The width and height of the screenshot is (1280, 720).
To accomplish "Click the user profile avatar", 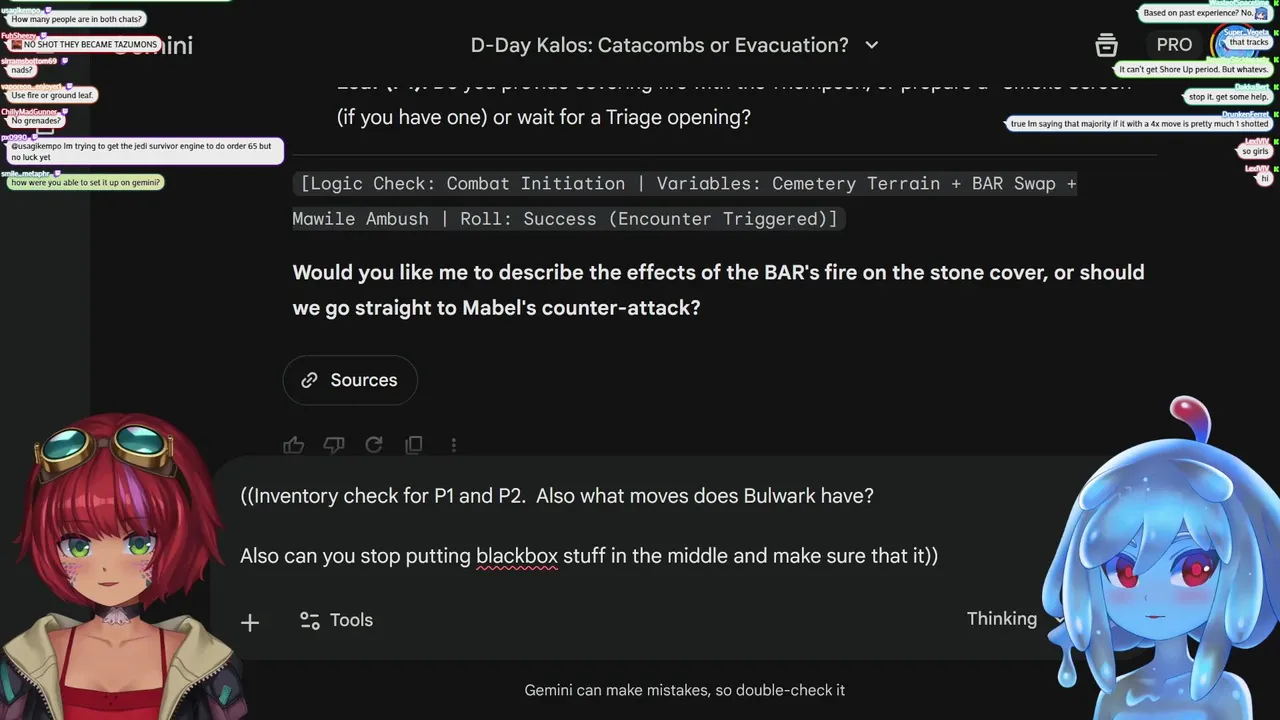I will pyautogui.click(x=1236, y=45).
